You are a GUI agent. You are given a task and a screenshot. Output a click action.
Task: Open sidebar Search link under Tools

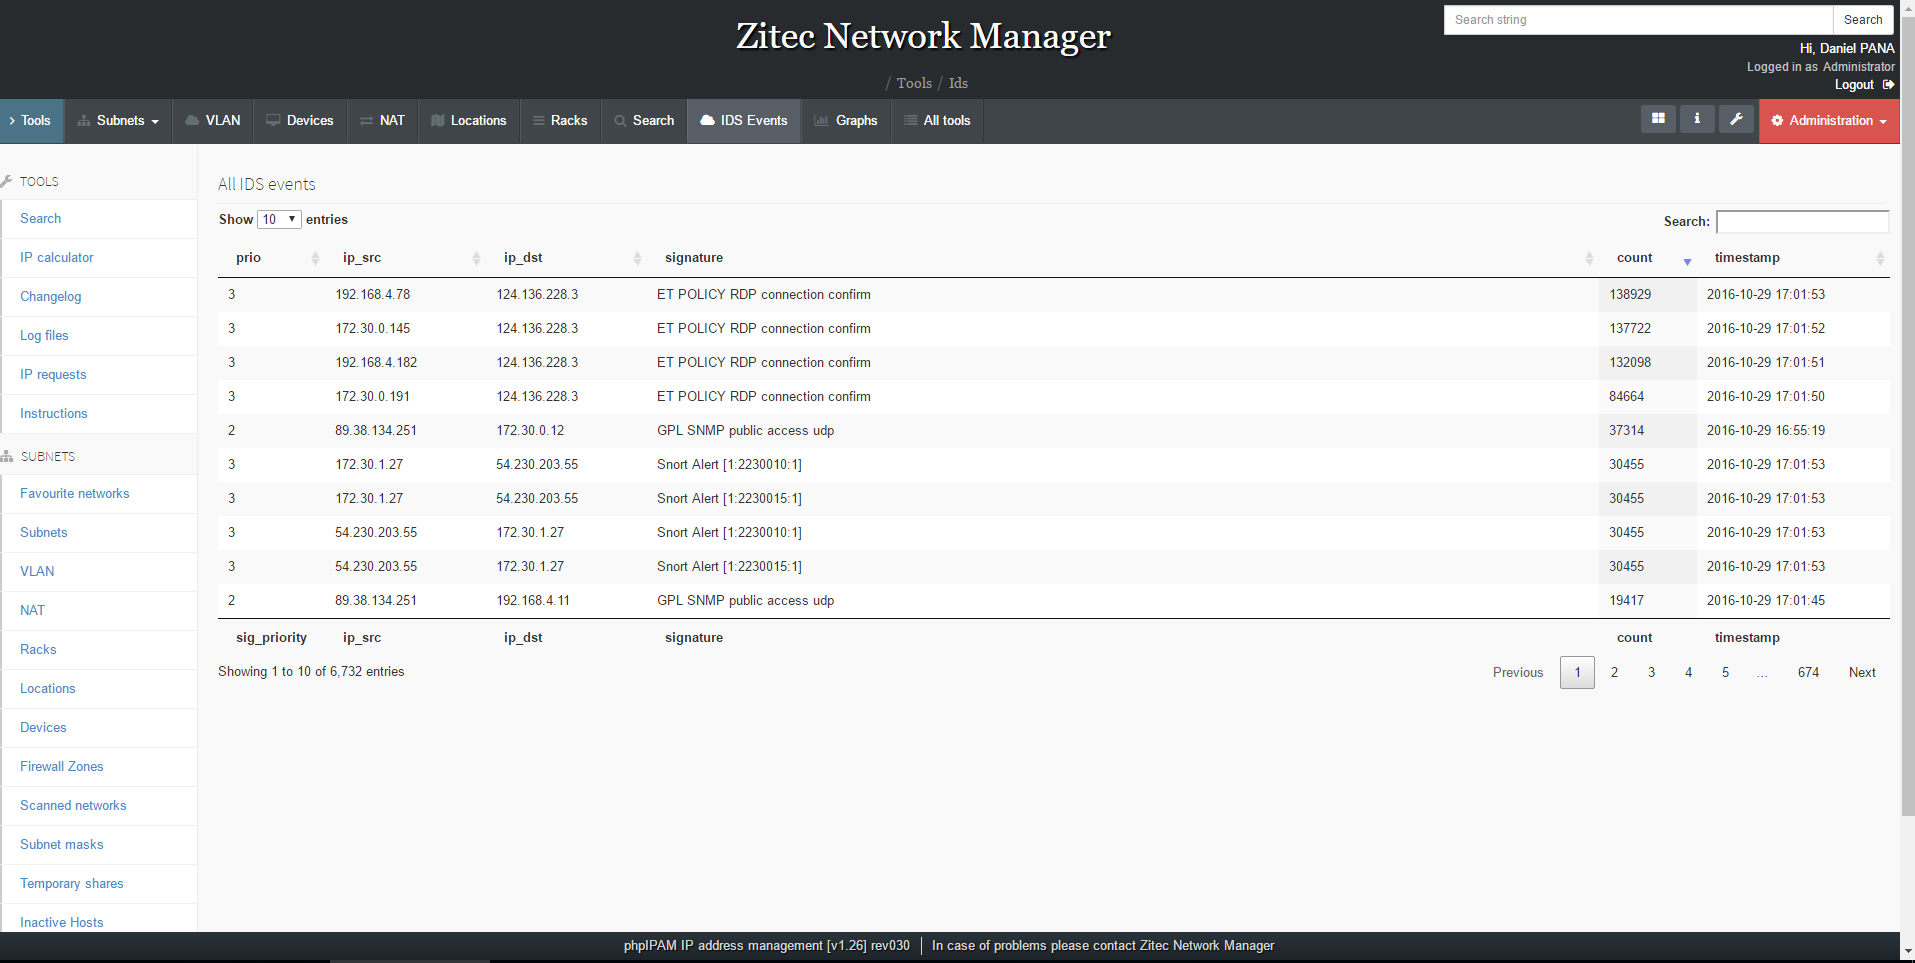pyautogui.click(x=41, y=219)
